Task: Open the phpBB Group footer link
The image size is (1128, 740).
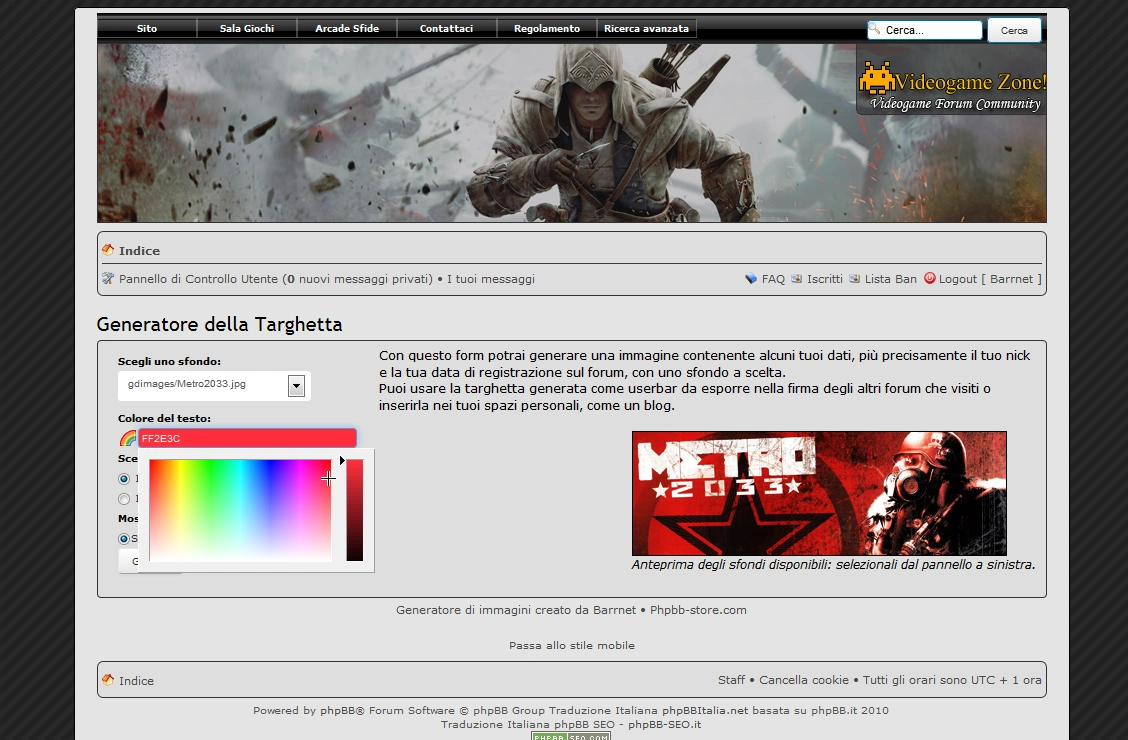Action: tap(509, 711)
